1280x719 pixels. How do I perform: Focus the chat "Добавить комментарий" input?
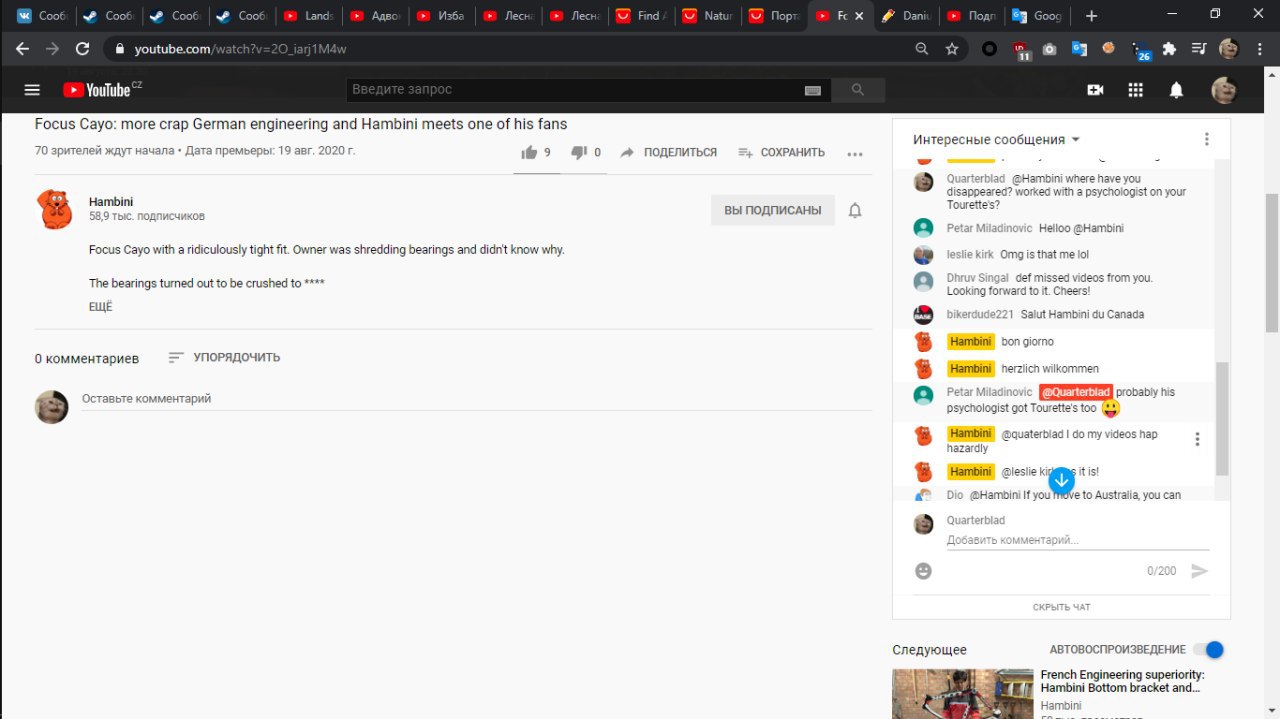click(x=1078, y=540)
